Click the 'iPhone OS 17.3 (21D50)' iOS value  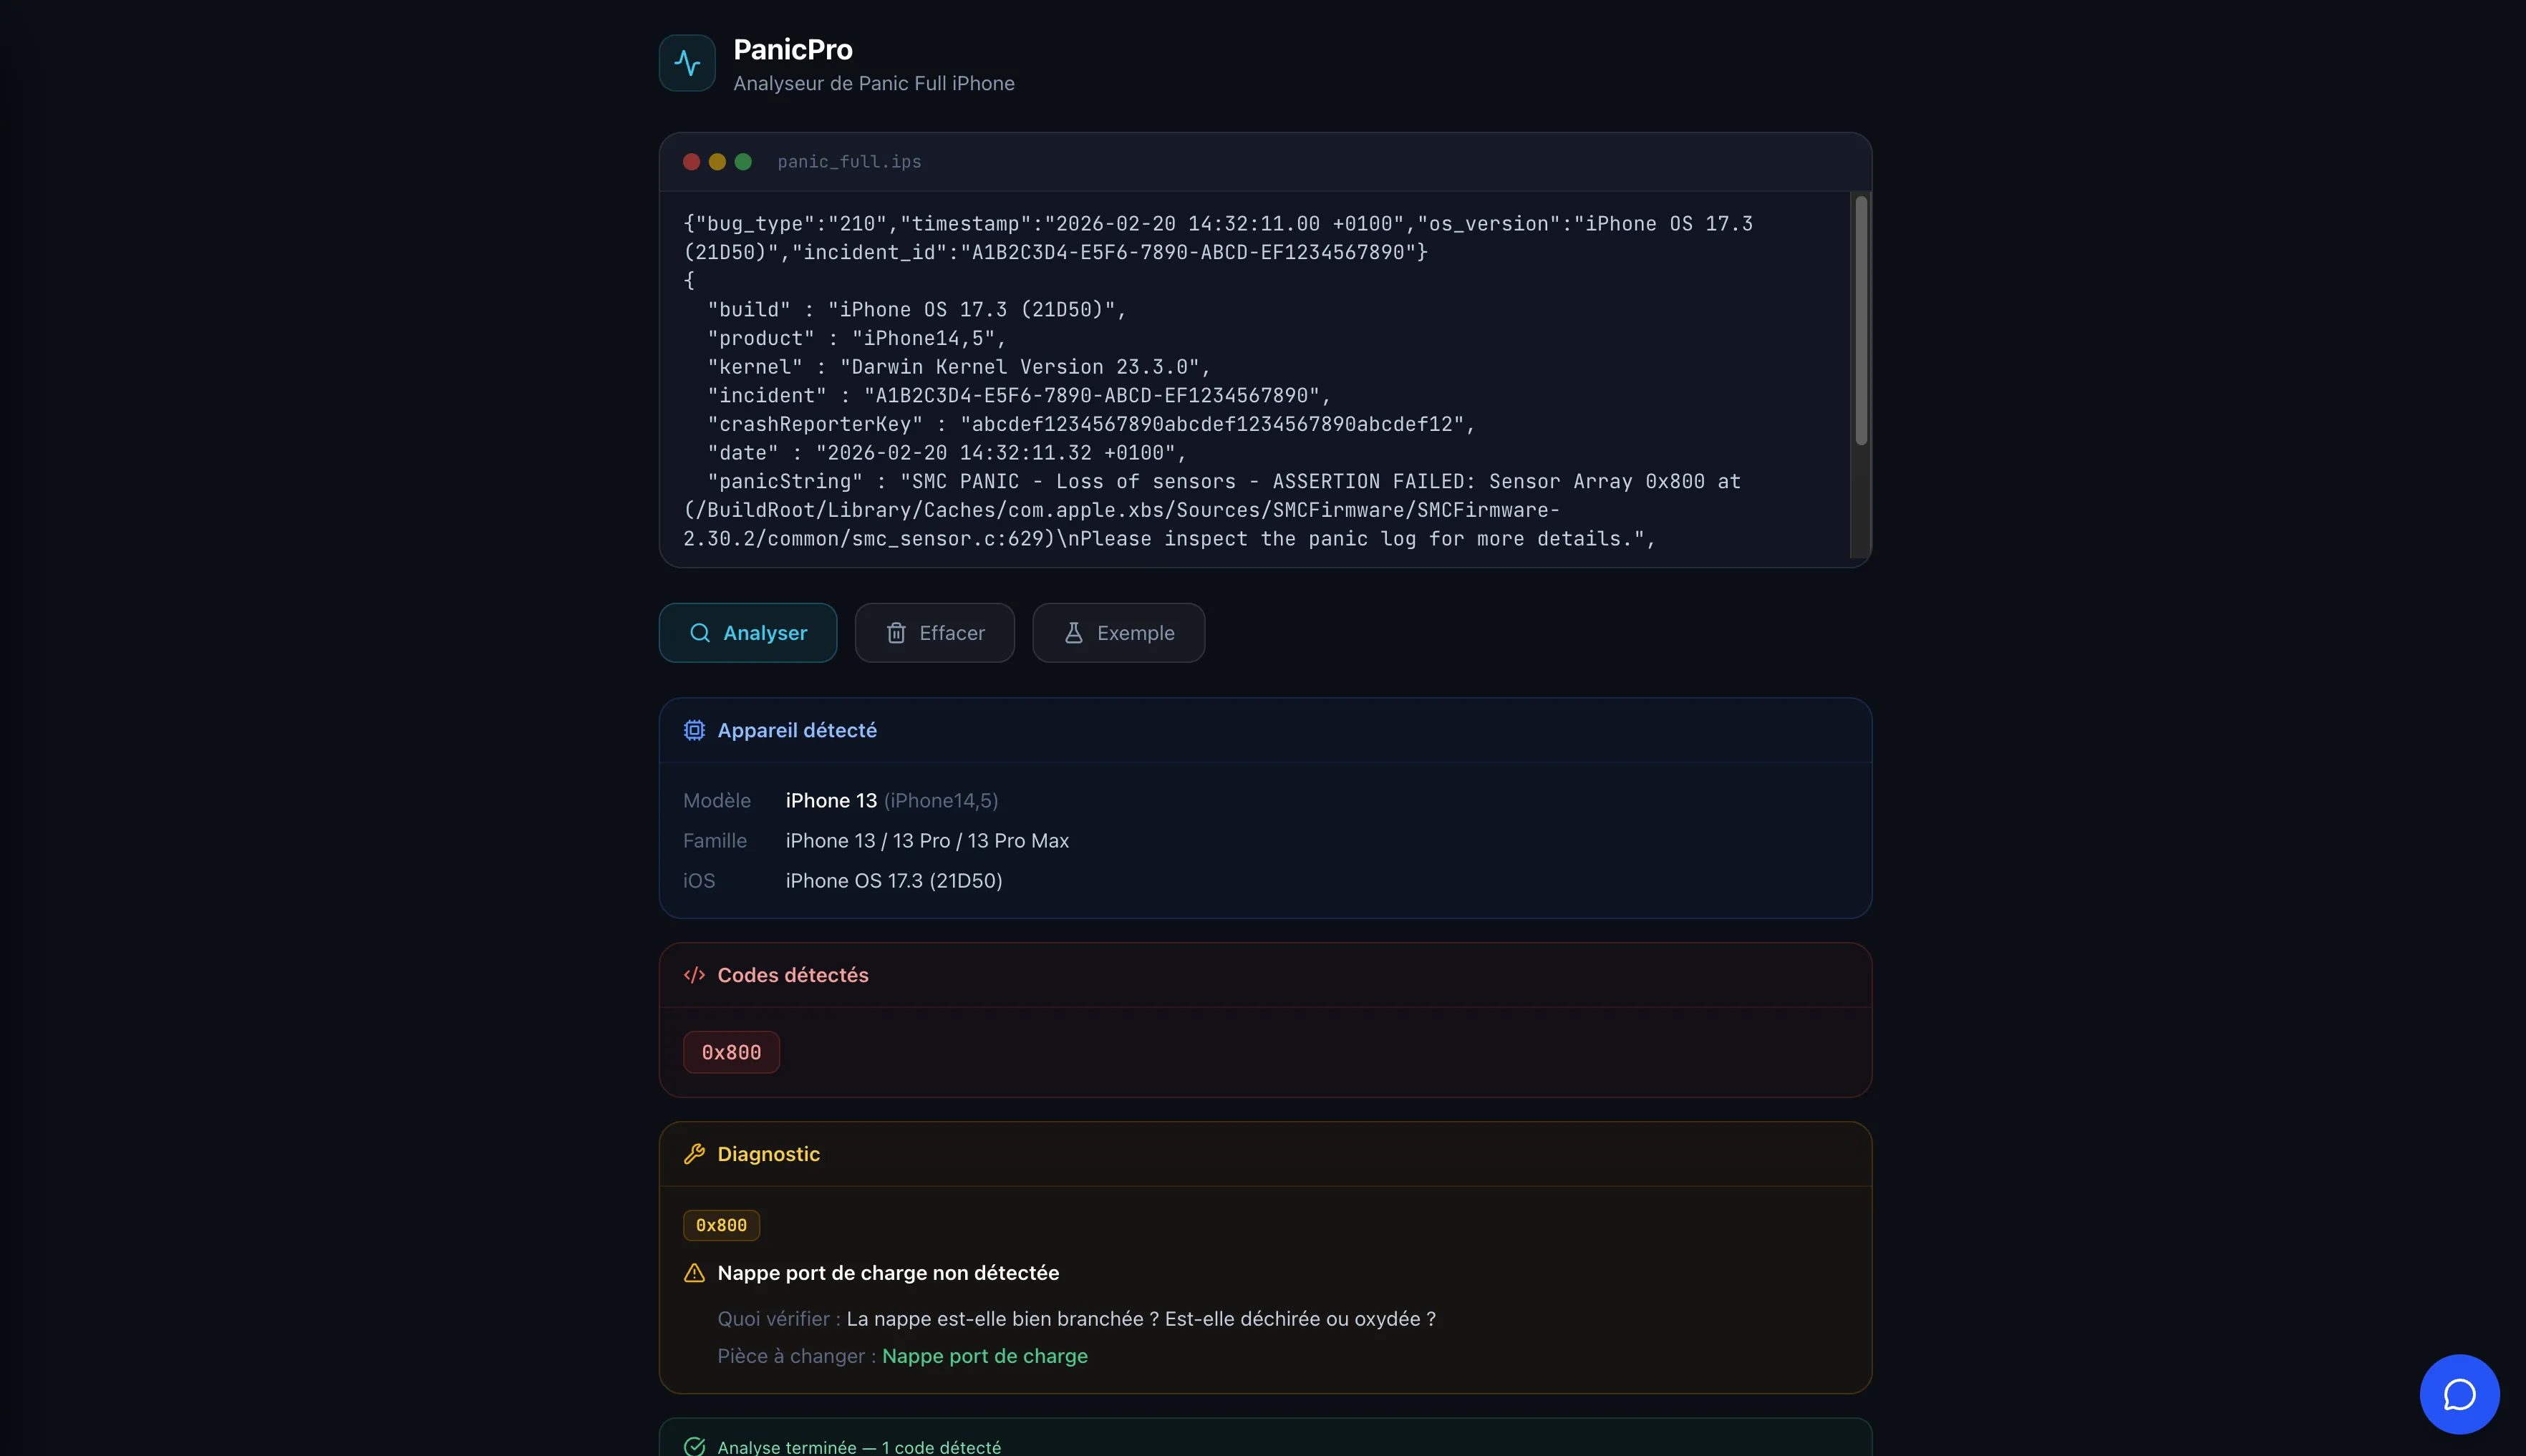click(x=894, y=881)
